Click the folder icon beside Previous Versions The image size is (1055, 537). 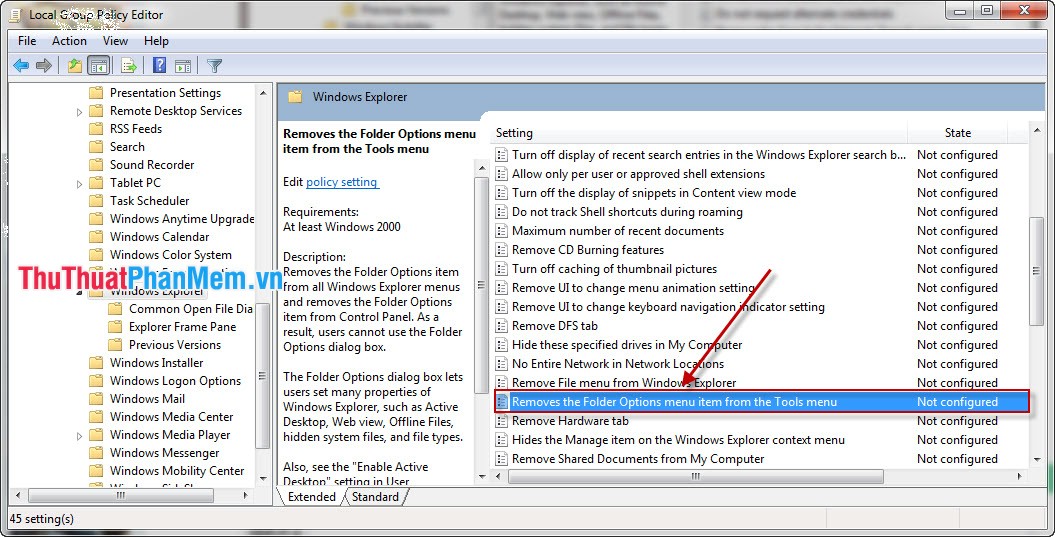[x=116, y=345]
